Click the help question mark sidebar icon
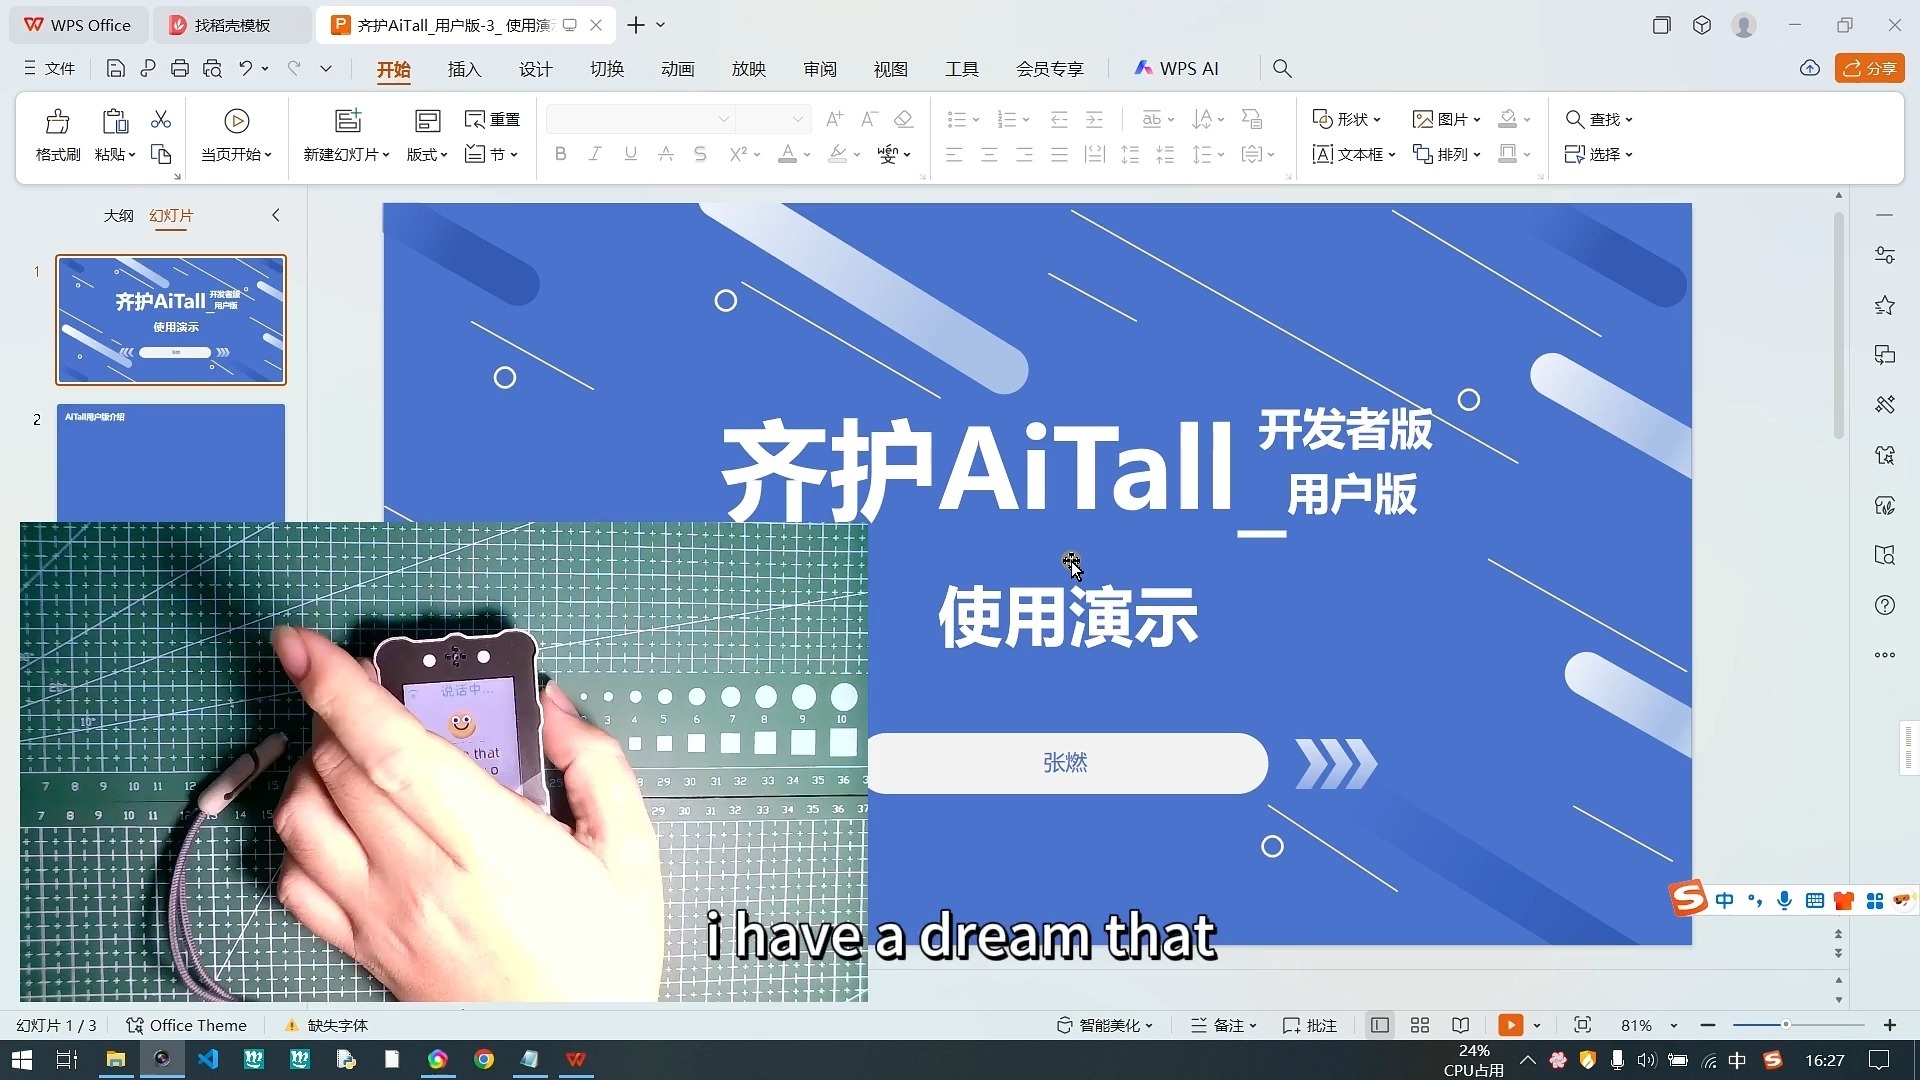The image size is (1920, 1080). click(1885, 605)
